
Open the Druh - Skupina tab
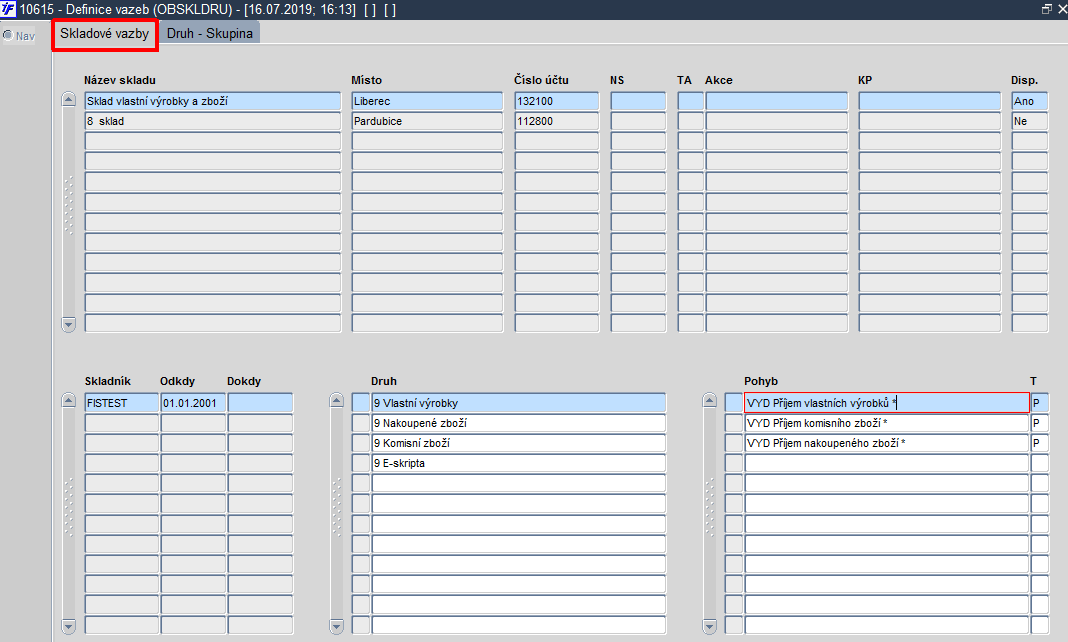tap(210, 34)
